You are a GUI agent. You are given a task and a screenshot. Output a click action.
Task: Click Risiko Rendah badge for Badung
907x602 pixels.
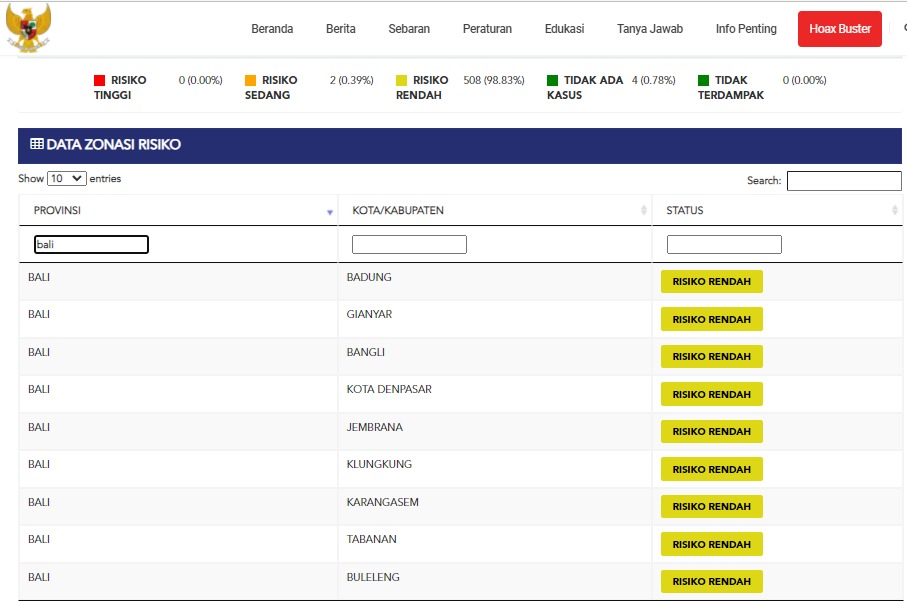click(x=711, y=282)
